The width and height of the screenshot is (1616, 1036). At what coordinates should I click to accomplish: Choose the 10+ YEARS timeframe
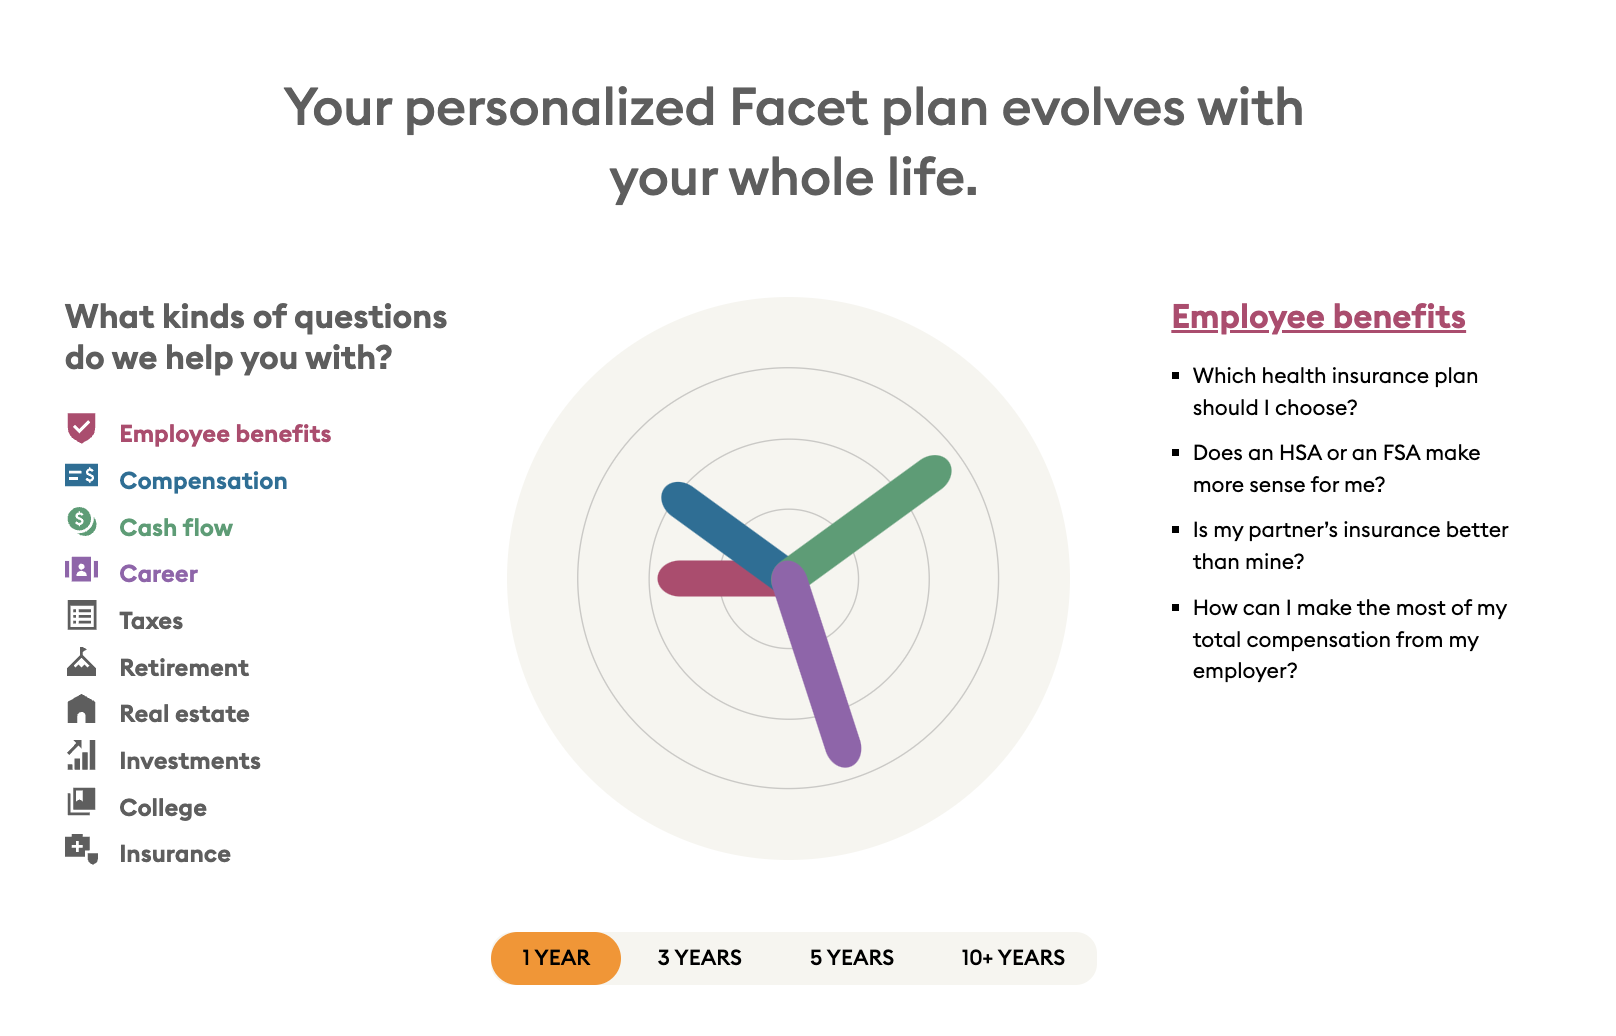(1013, 958)
